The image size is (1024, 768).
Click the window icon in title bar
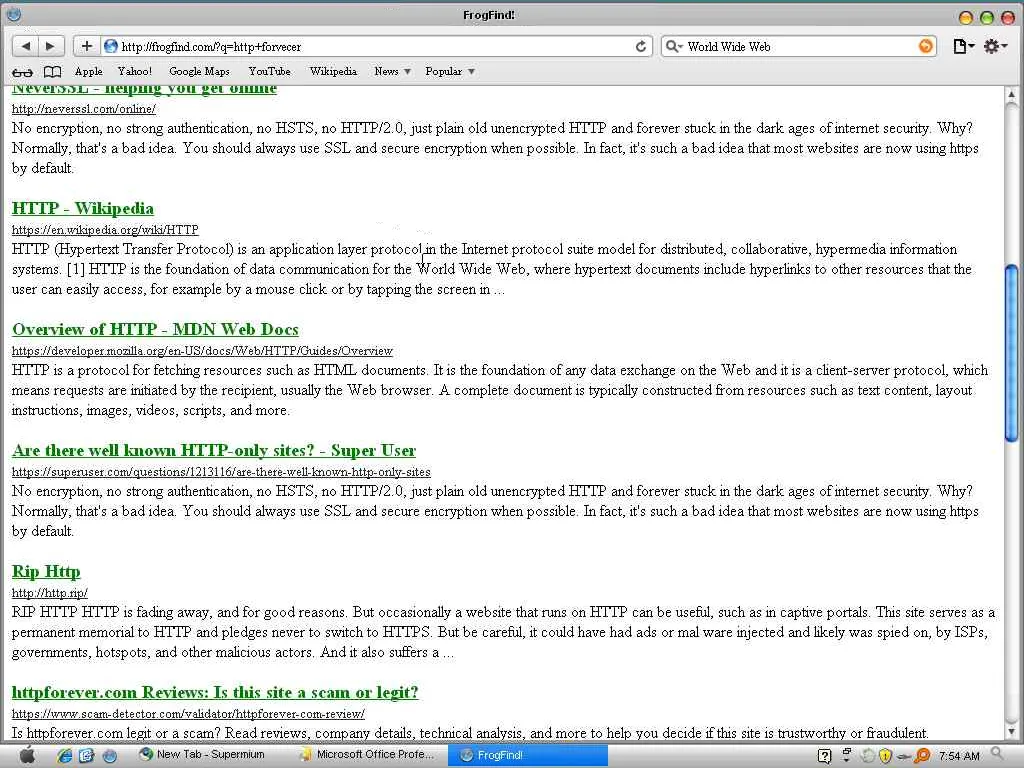13,14
